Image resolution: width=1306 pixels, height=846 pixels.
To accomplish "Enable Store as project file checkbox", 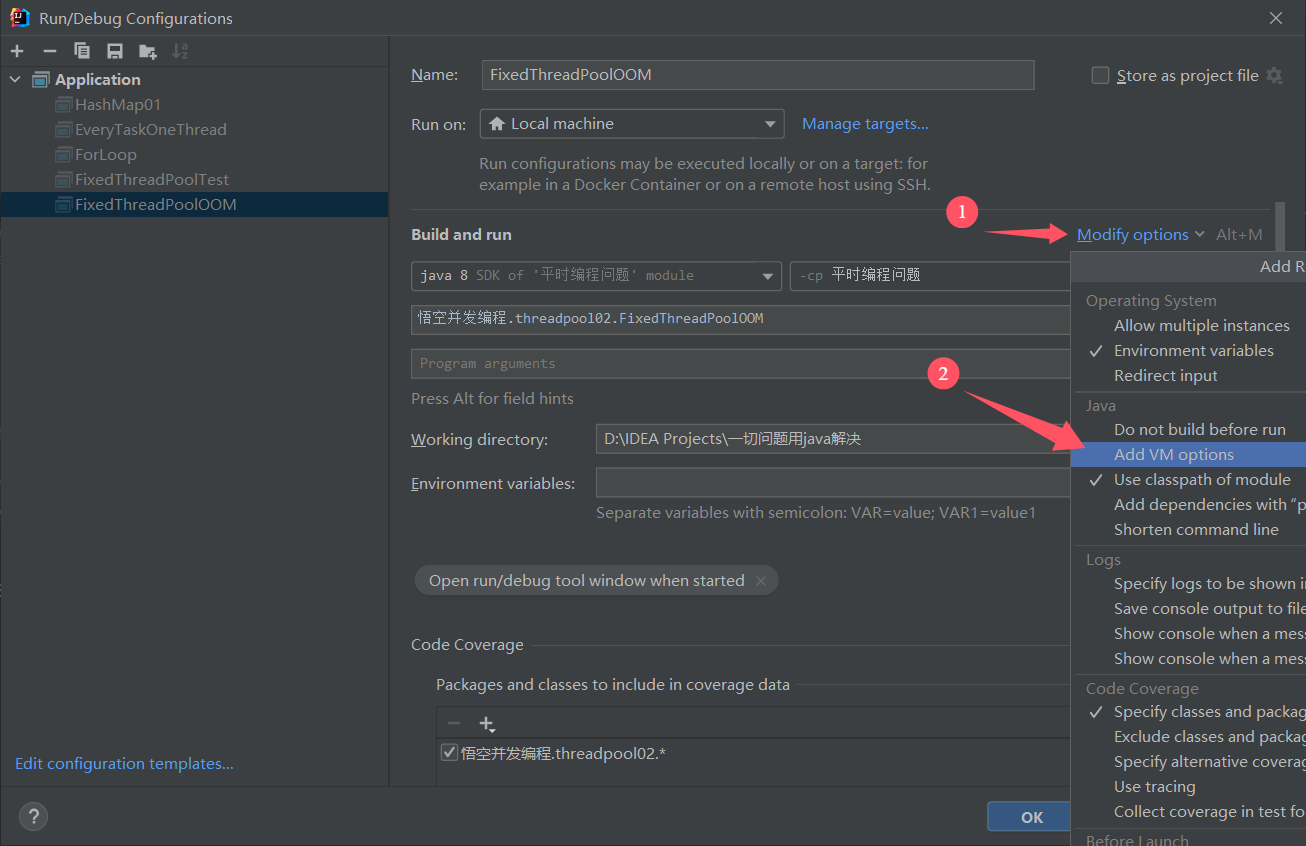I will (1100, 74).
